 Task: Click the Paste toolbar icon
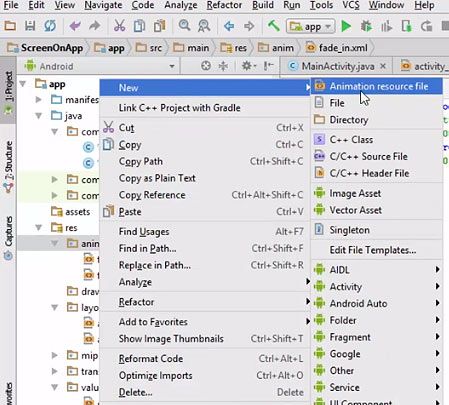pos(159,26)
